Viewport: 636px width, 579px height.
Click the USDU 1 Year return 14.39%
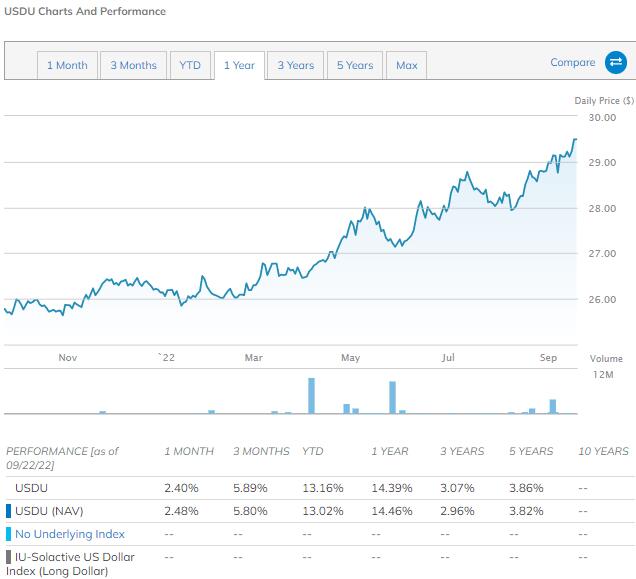tap(389, 487)
